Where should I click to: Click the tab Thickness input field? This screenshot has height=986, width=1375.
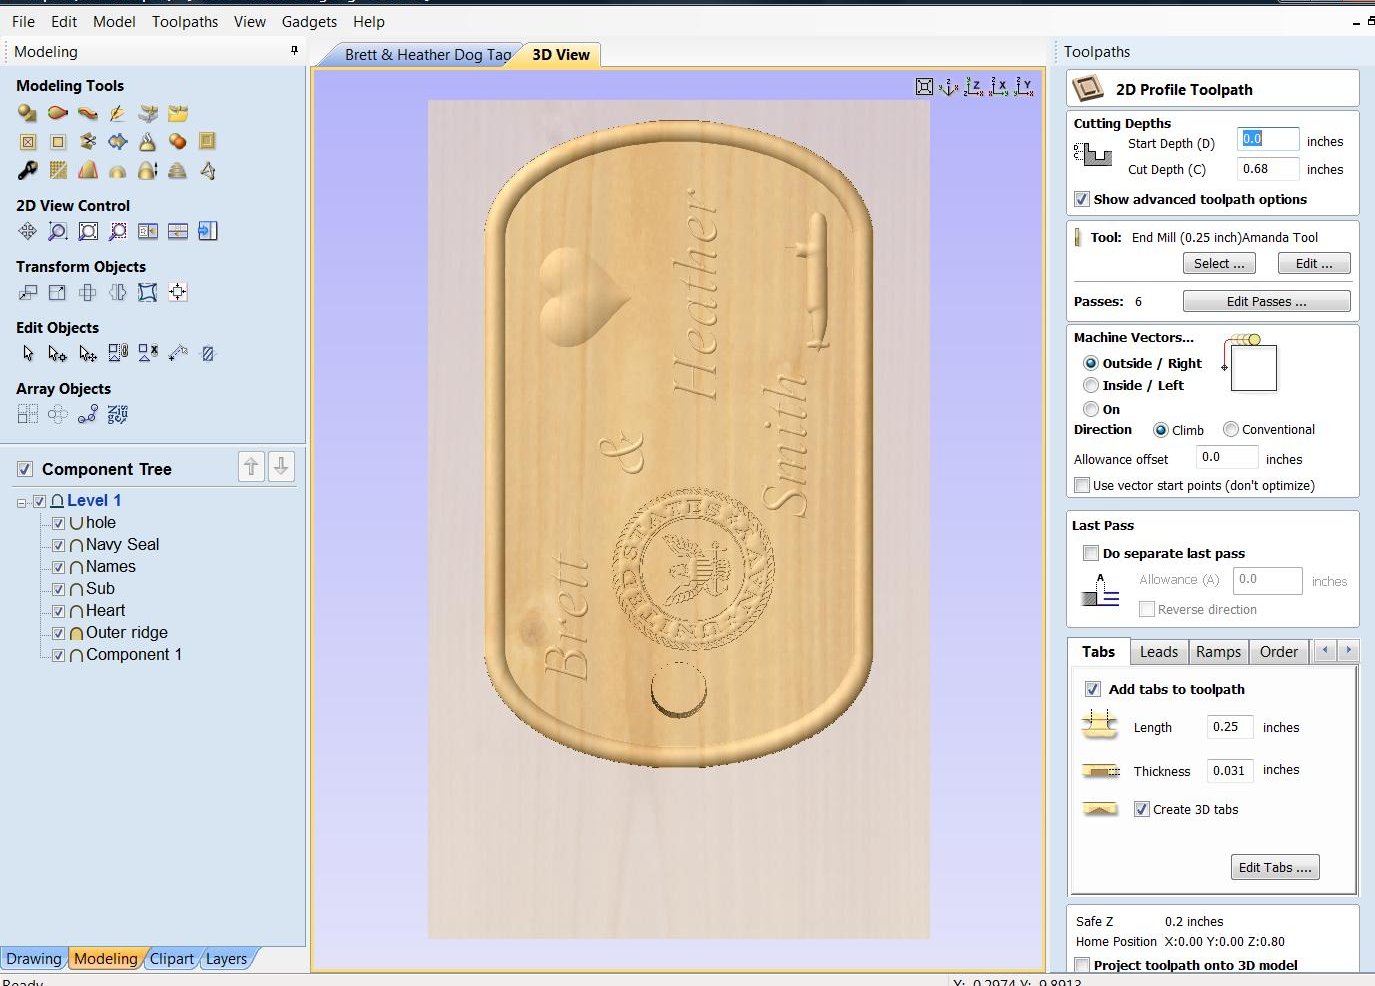(x=1229, y=770)
